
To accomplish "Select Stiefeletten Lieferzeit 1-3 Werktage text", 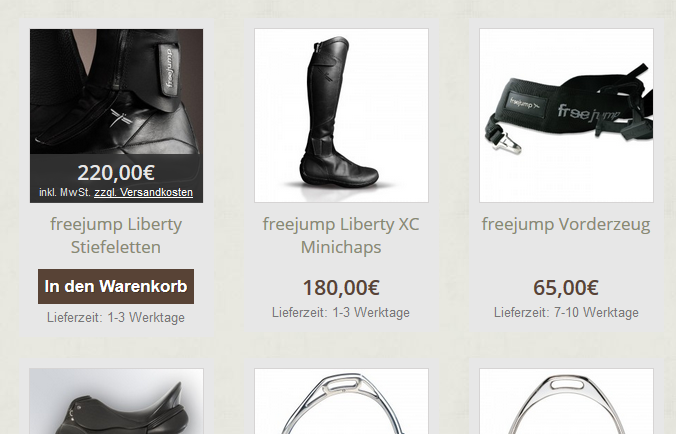I will [x=116, y=318].
